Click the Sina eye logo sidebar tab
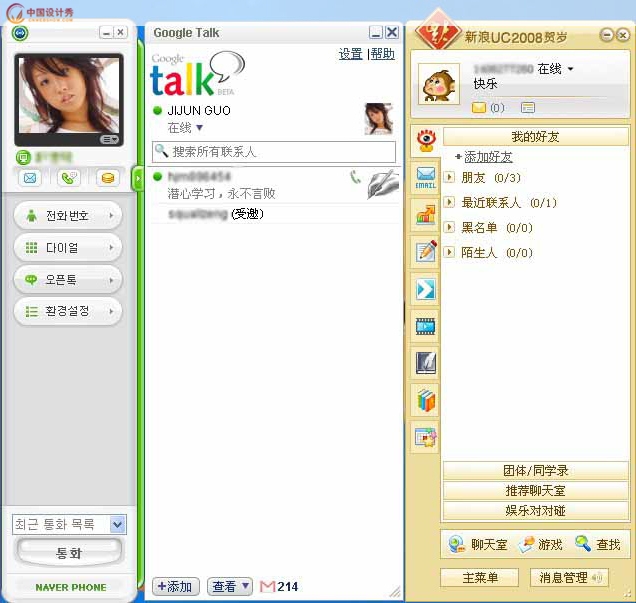The width and height of the screenshot is (636, 603). coord(426,141)
